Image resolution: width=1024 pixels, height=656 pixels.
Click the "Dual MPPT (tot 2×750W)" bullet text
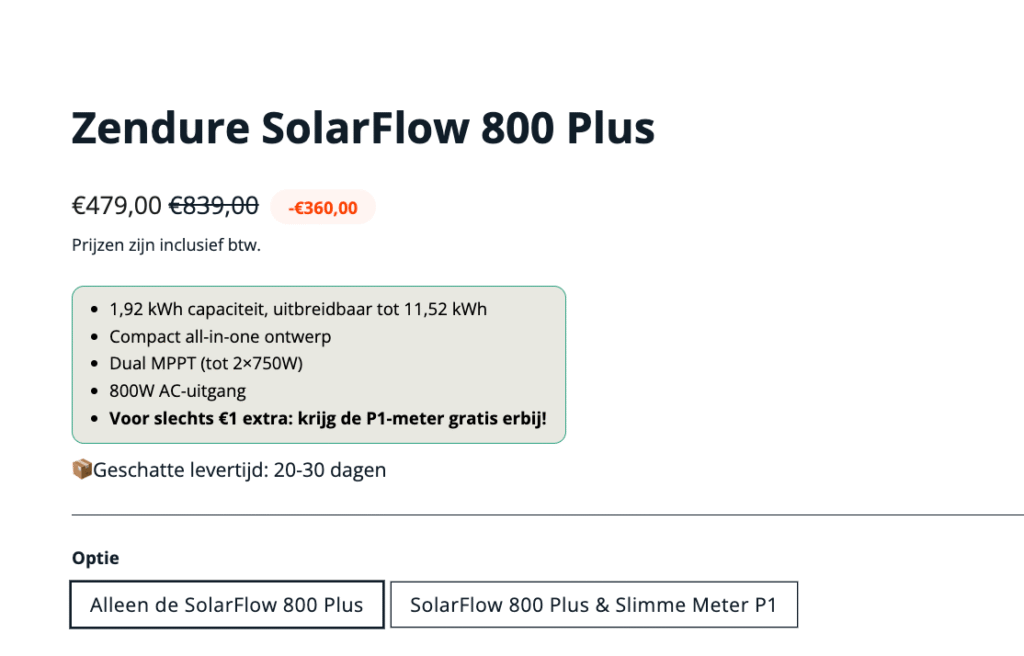click(x=206, y=363)
